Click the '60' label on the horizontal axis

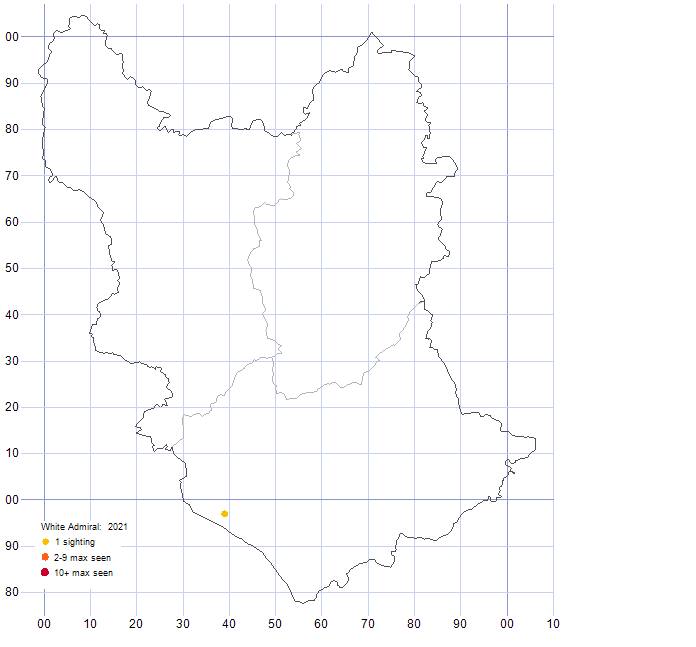click(321, 623)
